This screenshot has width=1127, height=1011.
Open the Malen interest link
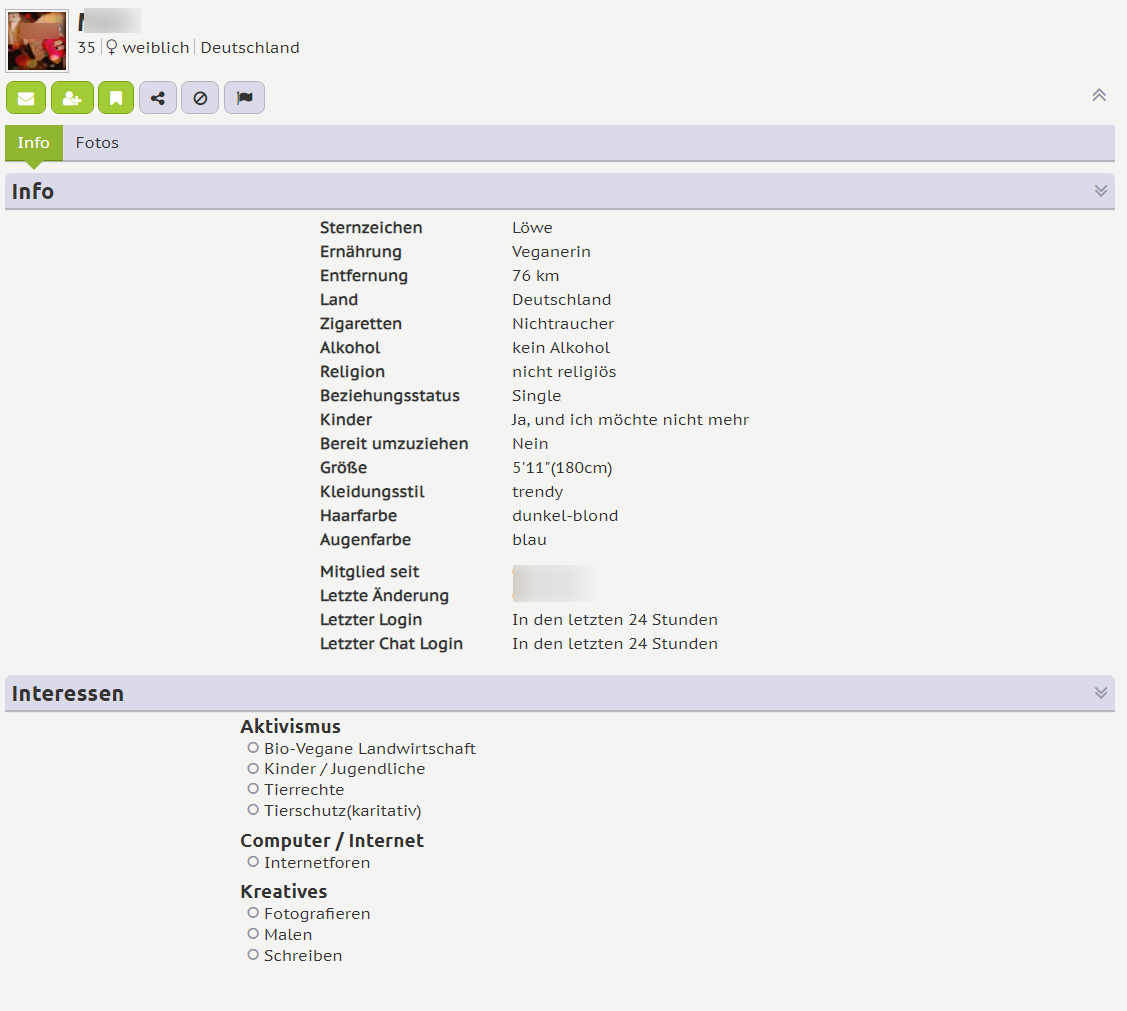(288, 935)
